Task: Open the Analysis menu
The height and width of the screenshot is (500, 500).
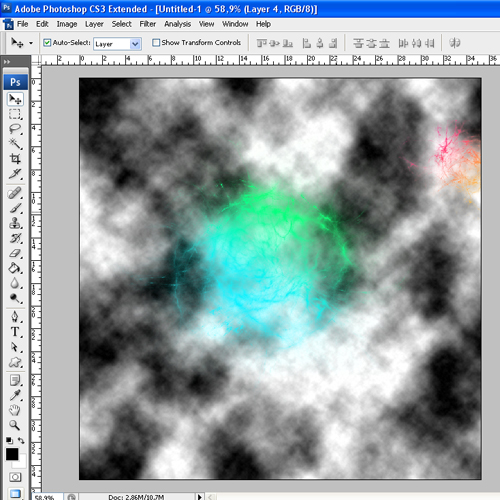Action: coord(178,24)
